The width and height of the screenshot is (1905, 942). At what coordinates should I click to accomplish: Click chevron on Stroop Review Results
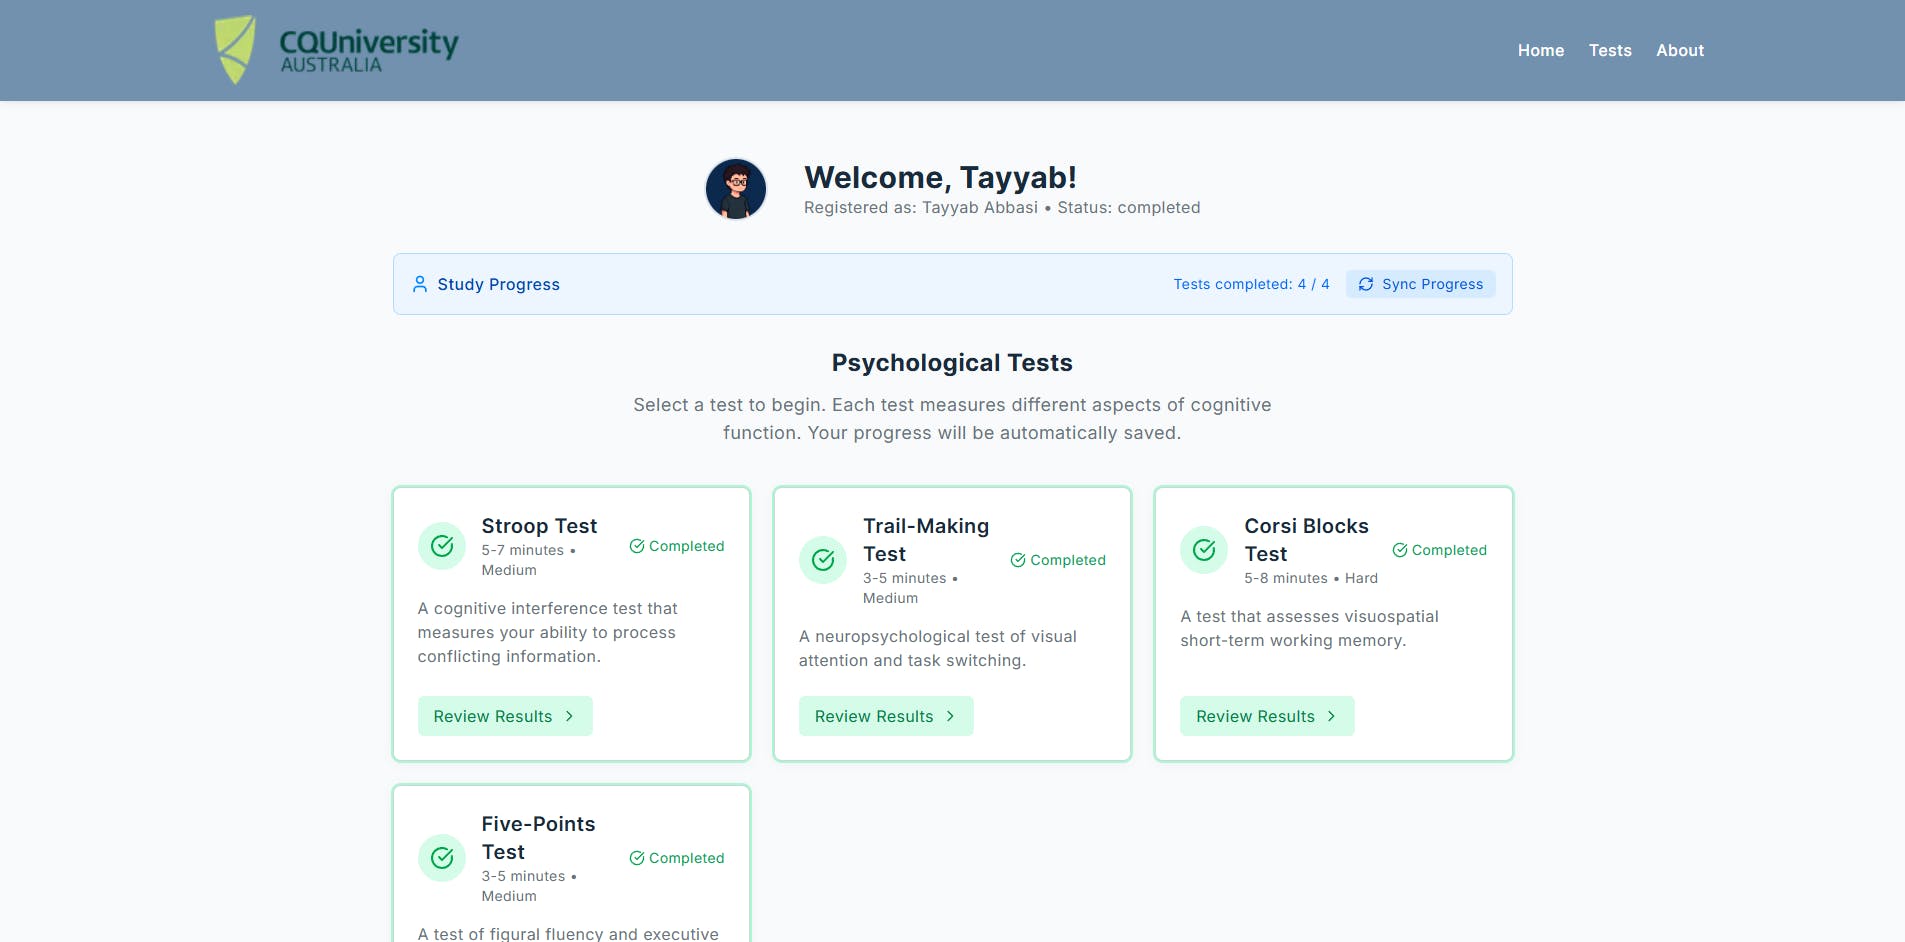coord(569,716)
